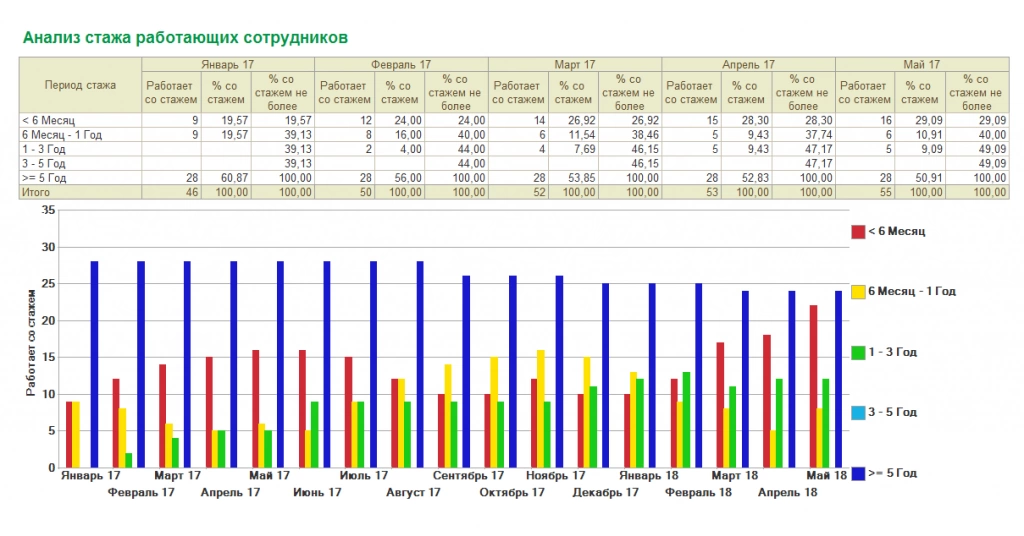Click the cell with value '10,91'
The height and width of the screenshot is (536, 1024).
tap(920, 134)
